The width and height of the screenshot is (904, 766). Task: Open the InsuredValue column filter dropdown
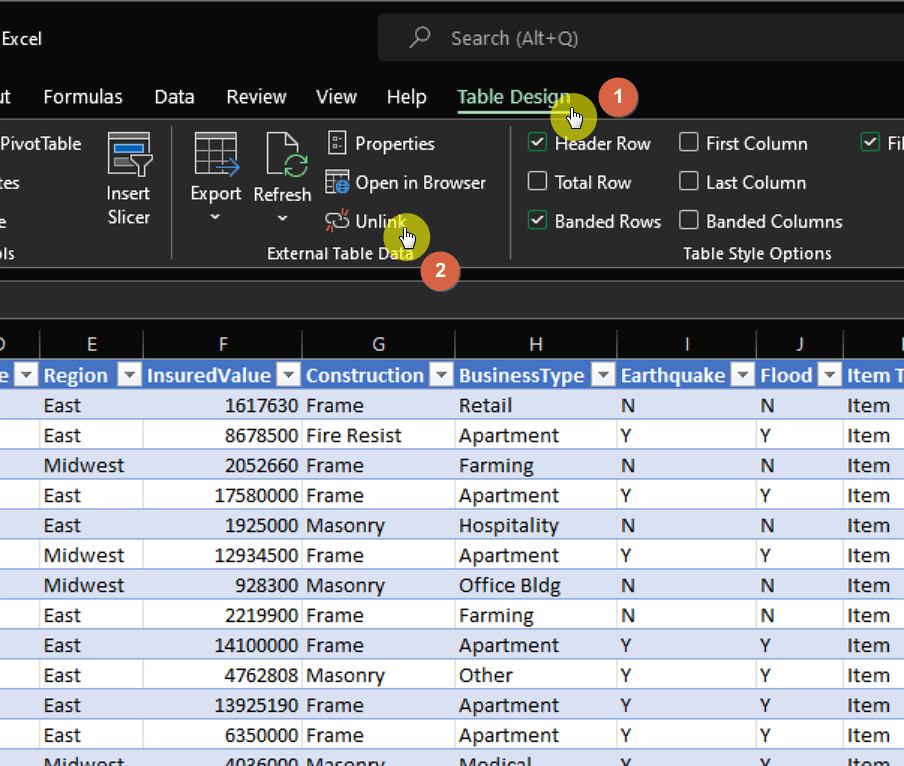tap(288, 376)
